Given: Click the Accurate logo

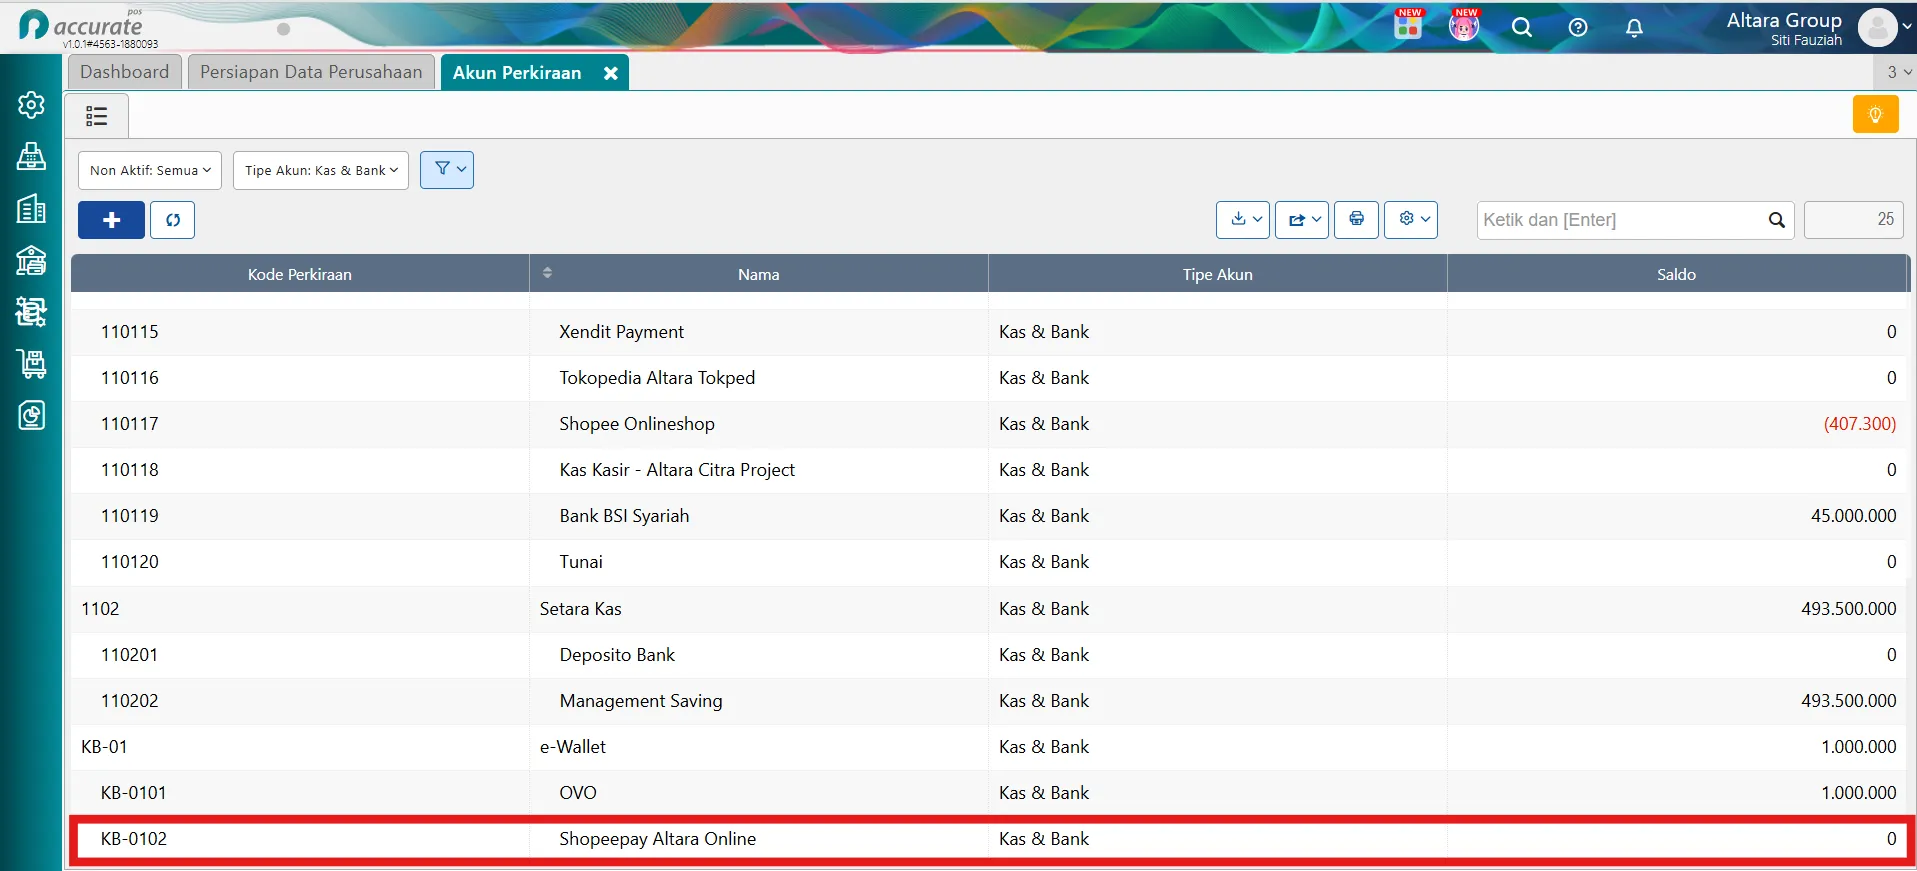Looking at the screenshot, I should tap(82, 26).
